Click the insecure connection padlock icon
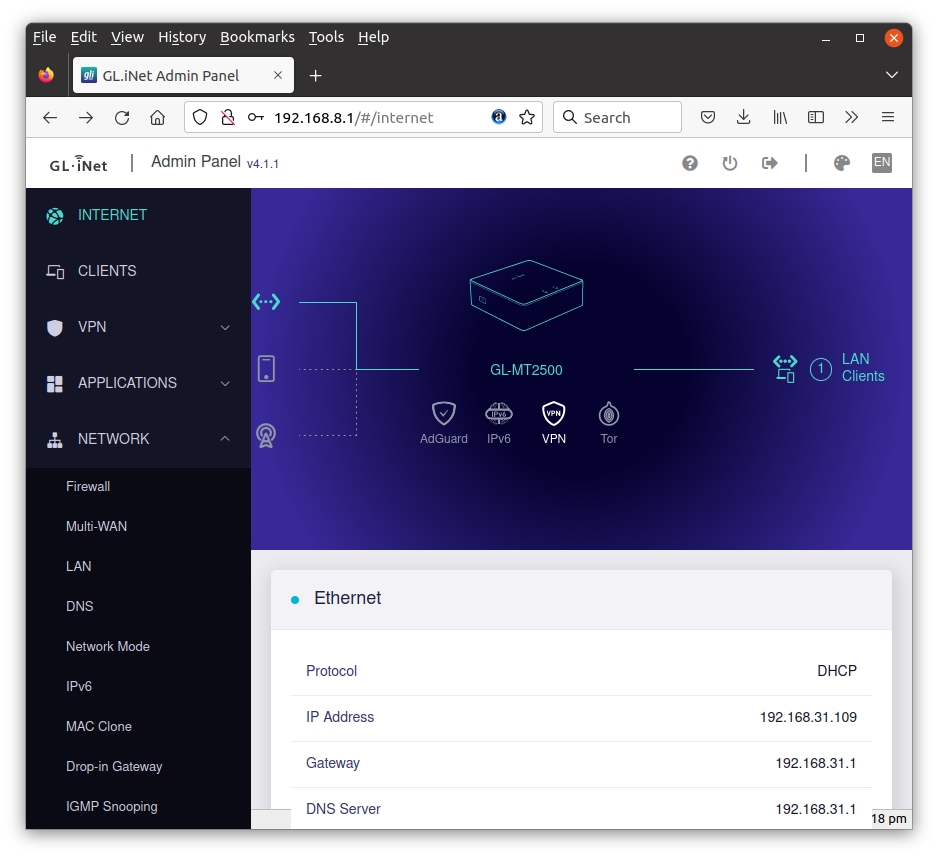938x858 pixels. [x=227, y=117]
